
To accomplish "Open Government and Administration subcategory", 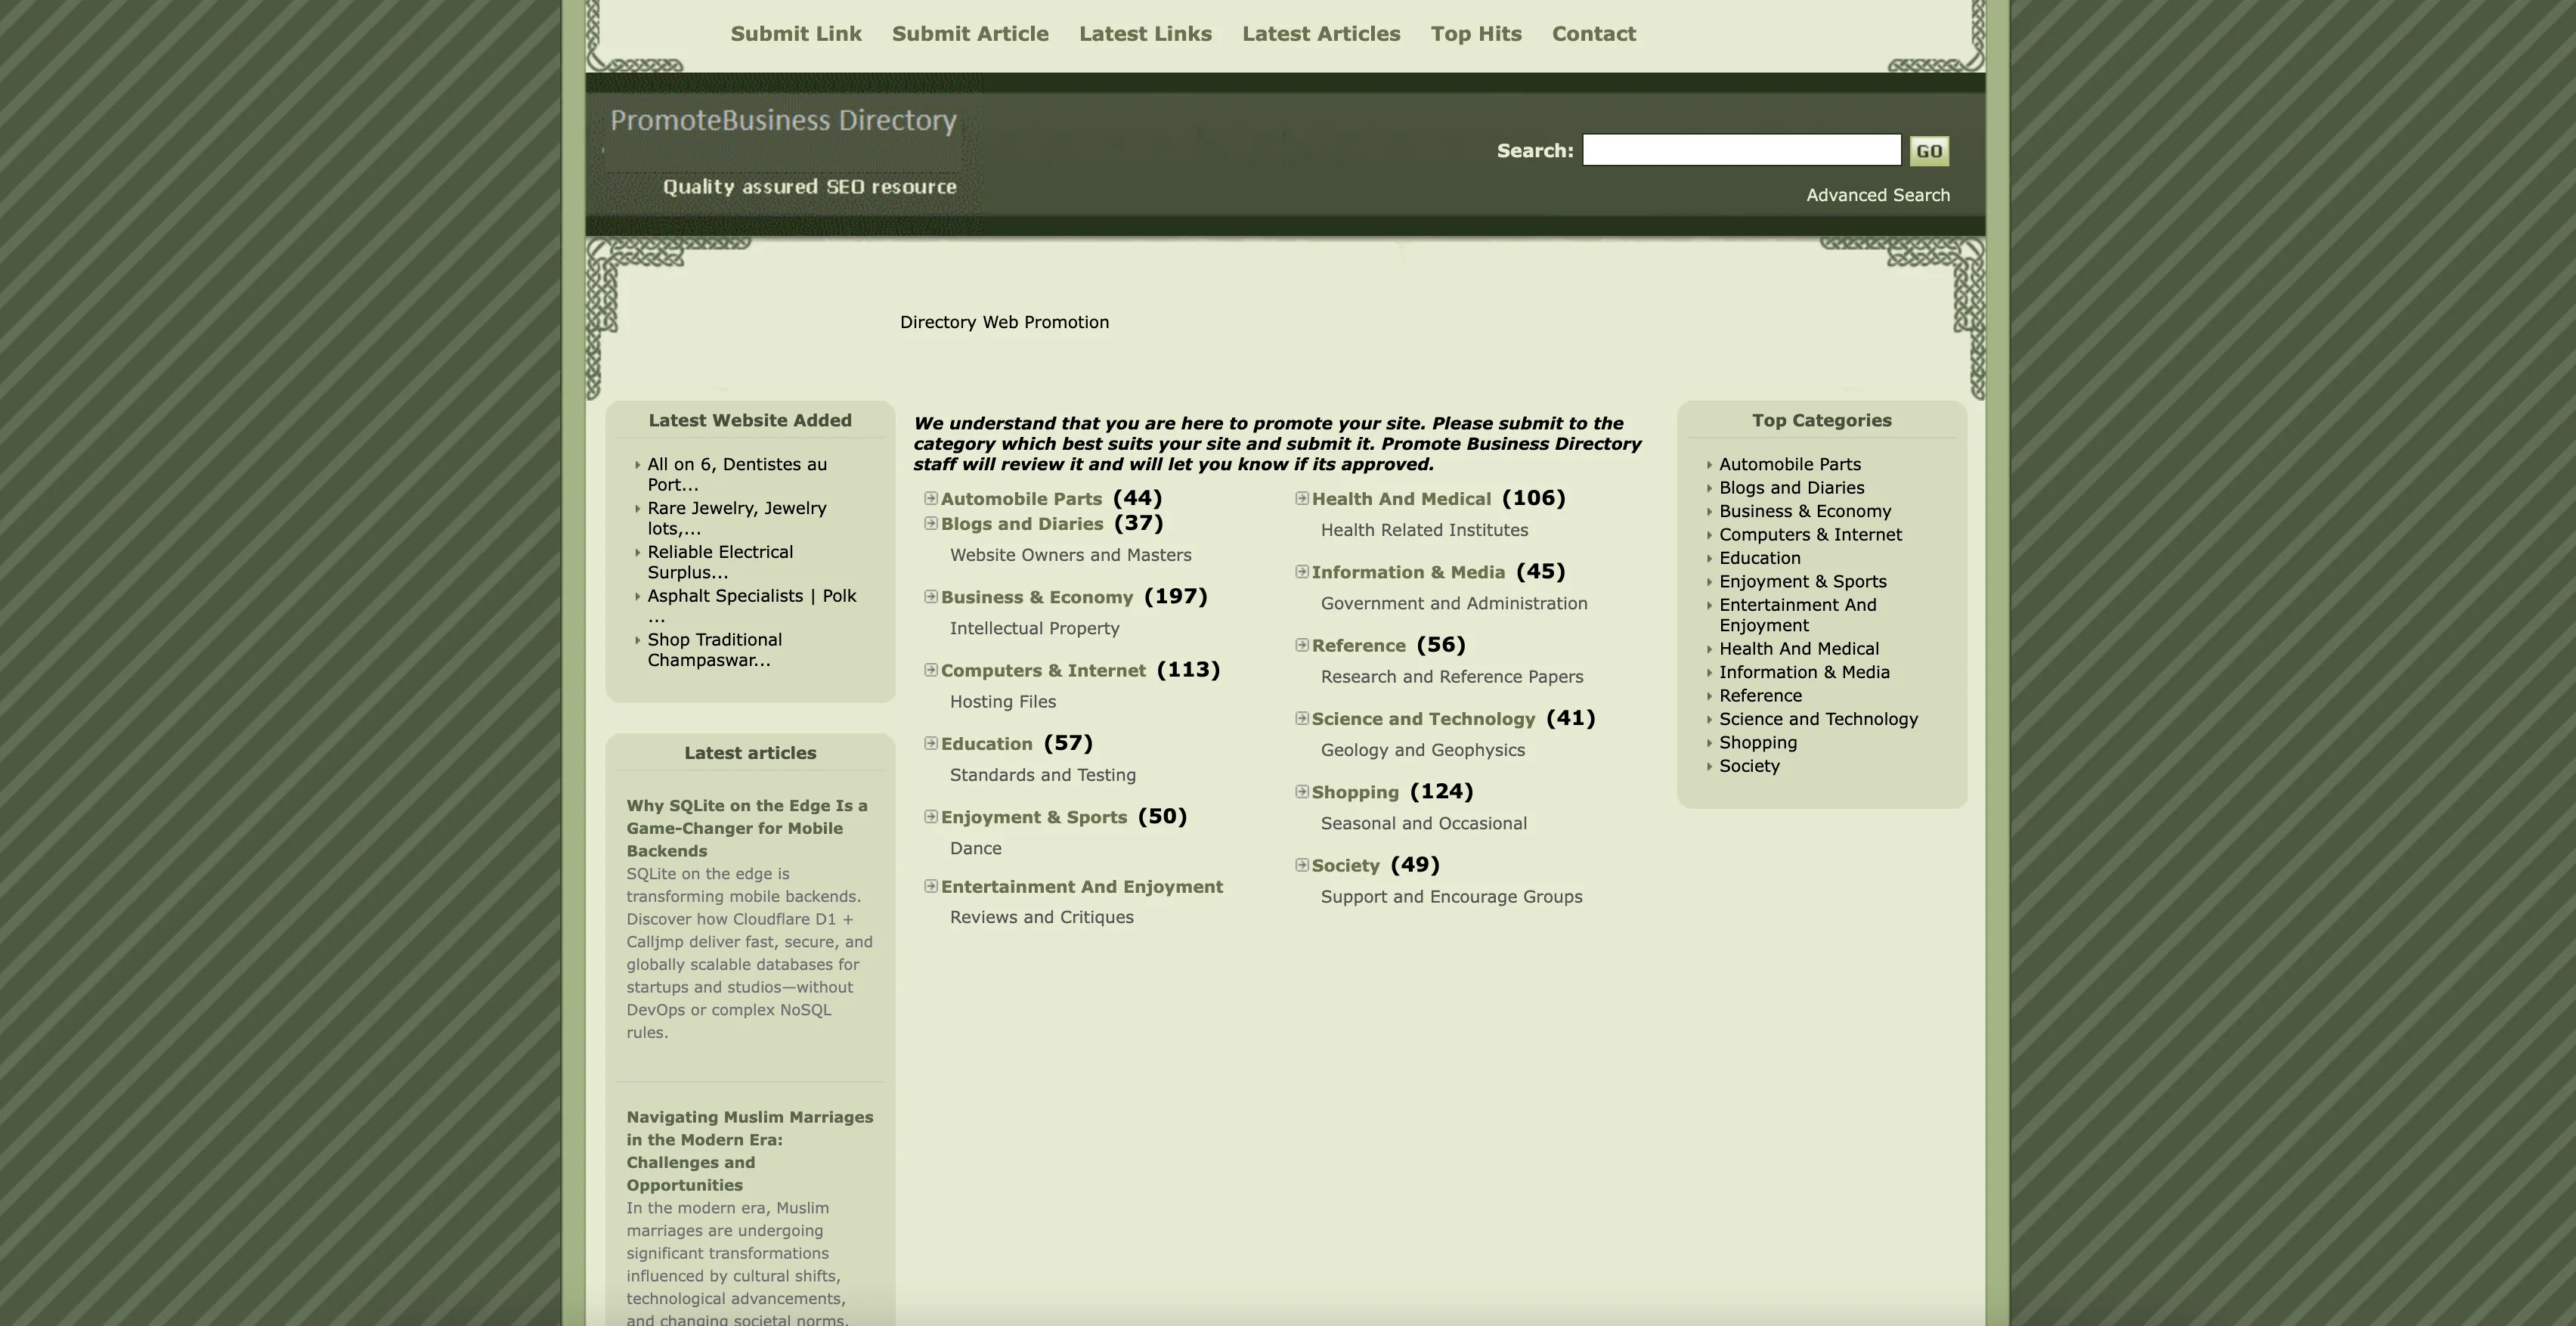I will (x=1454, y=603).
